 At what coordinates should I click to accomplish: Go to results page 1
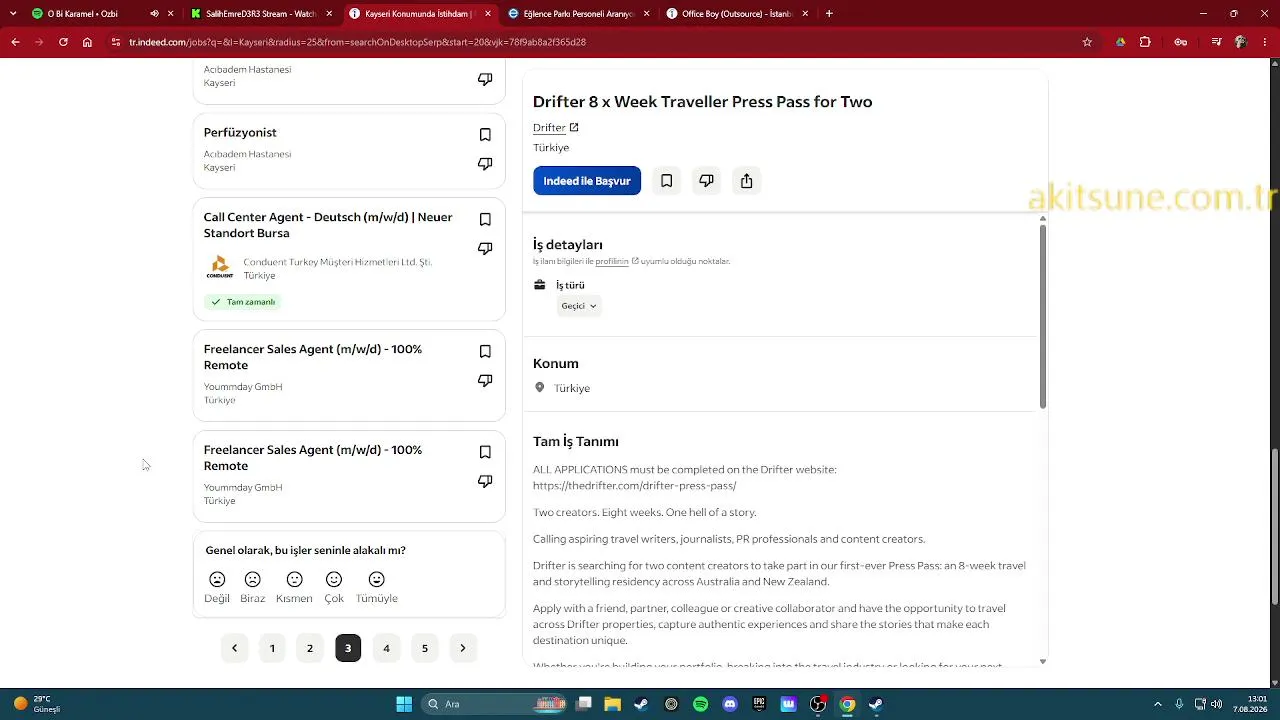coord(272,648)
